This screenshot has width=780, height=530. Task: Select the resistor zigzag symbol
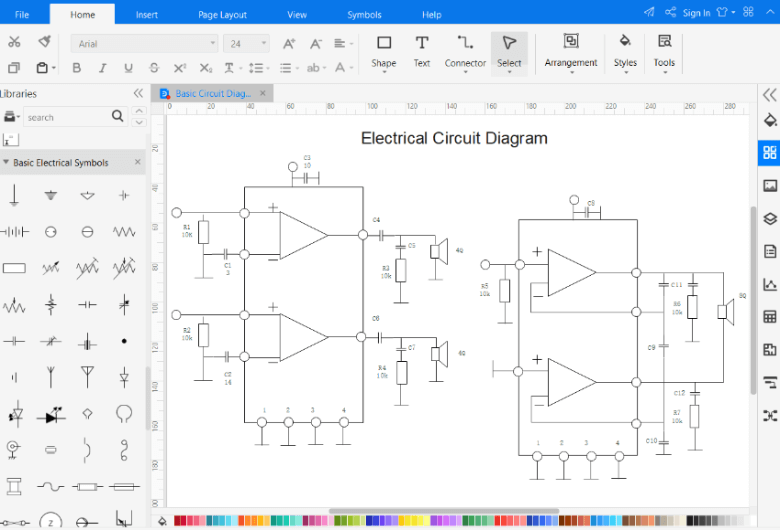124,231
